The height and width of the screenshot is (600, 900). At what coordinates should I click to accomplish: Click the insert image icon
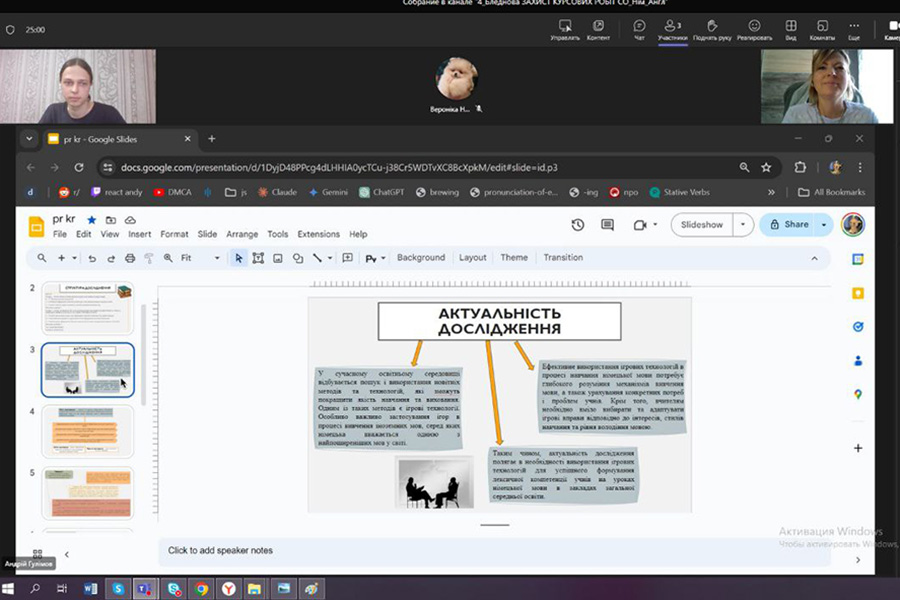[278, 258]
